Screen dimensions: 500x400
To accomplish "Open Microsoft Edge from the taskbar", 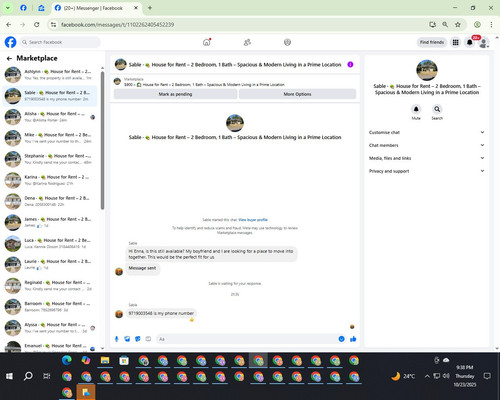I will [x=67, y=360].
